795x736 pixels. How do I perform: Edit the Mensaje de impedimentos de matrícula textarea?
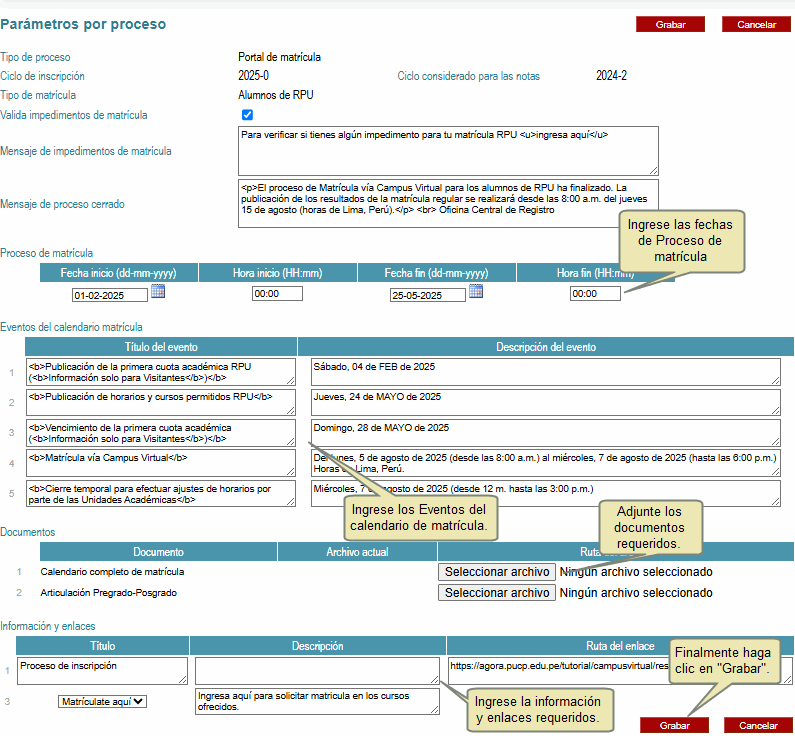click(448, 151)
